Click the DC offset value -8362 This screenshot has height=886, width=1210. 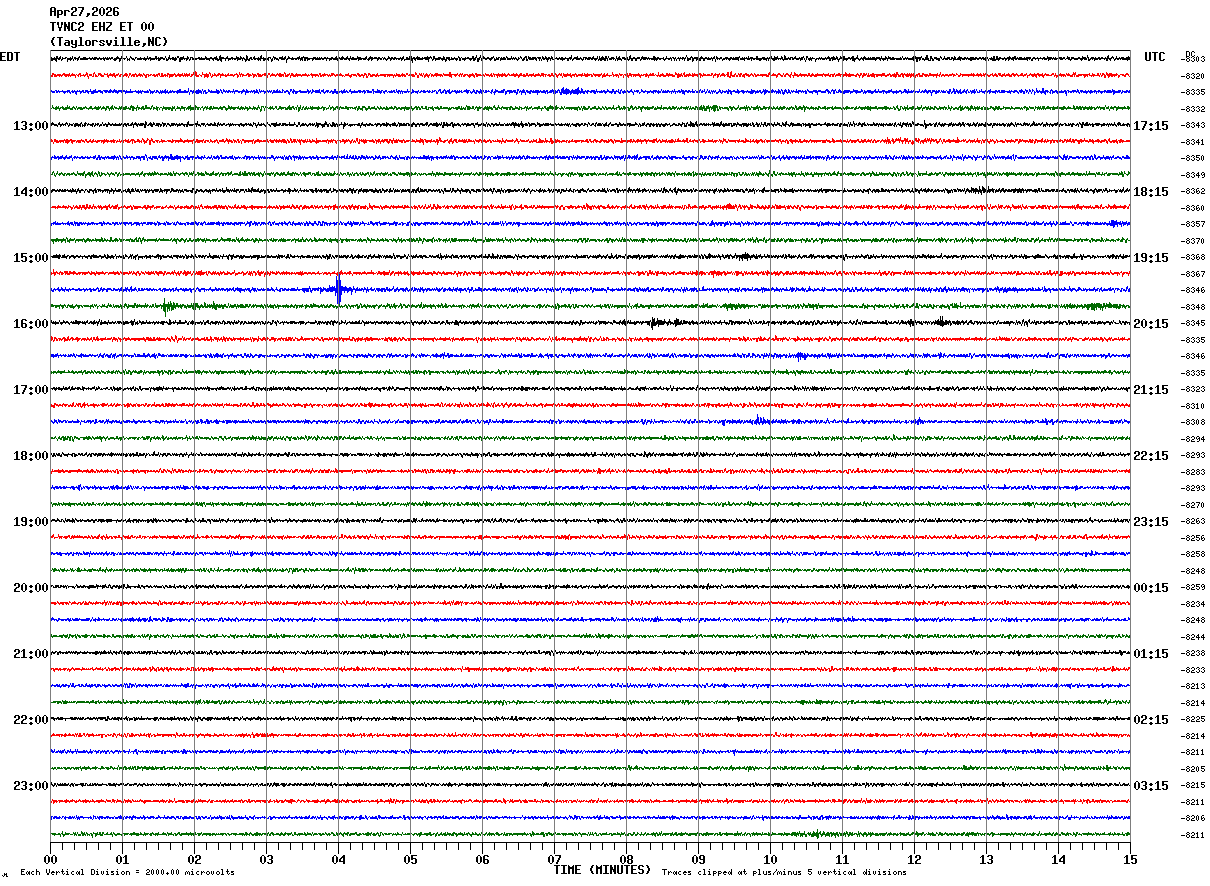point(1194,191)
